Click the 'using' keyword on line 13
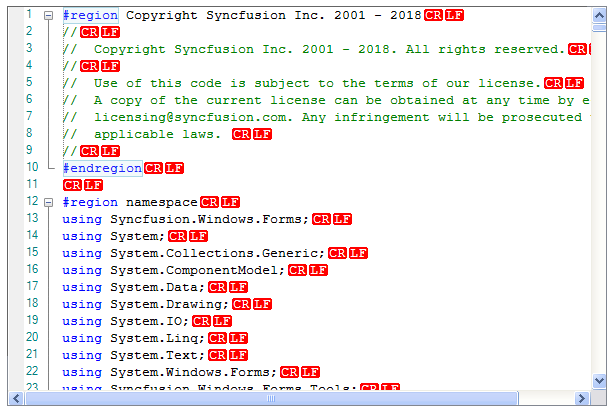Image resolution: width=613 pixels, height=413 pixels. pos(82,219)
